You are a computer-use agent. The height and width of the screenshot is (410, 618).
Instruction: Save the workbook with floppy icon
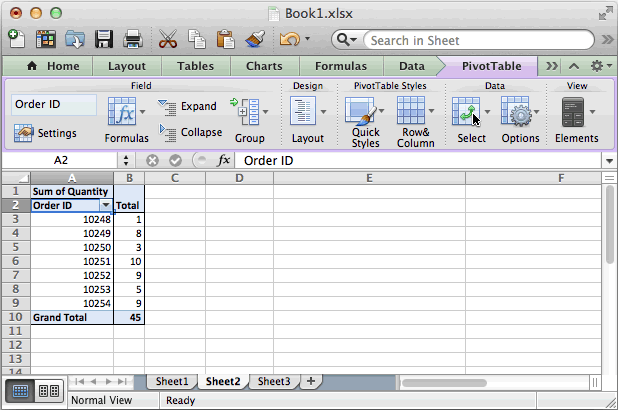[x=104, y=39]
